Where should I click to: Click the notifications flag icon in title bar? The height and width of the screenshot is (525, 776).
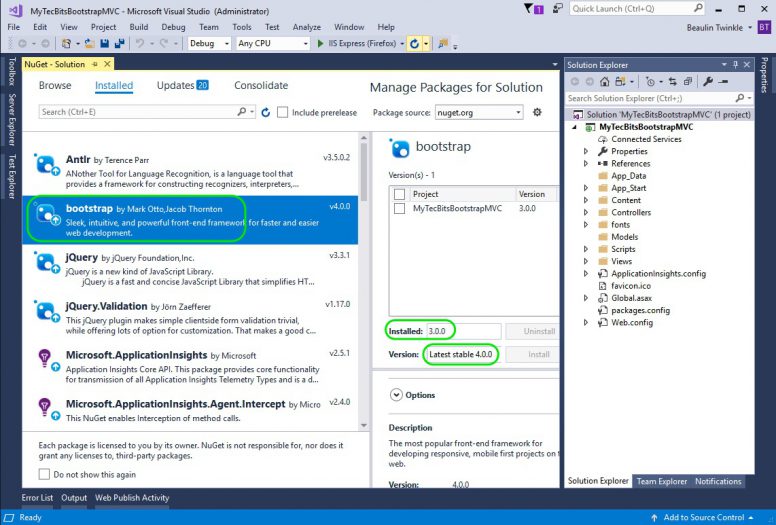tap(529, 9)
